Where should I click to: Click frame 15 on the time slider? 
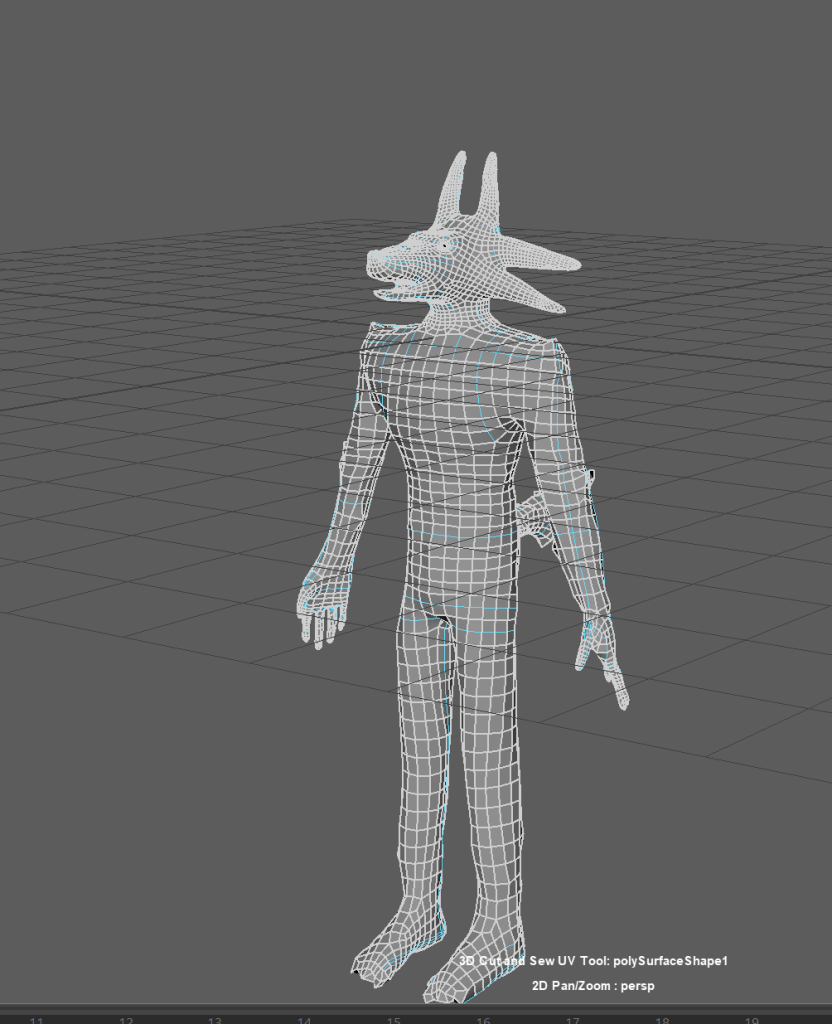pos(394,1019)
